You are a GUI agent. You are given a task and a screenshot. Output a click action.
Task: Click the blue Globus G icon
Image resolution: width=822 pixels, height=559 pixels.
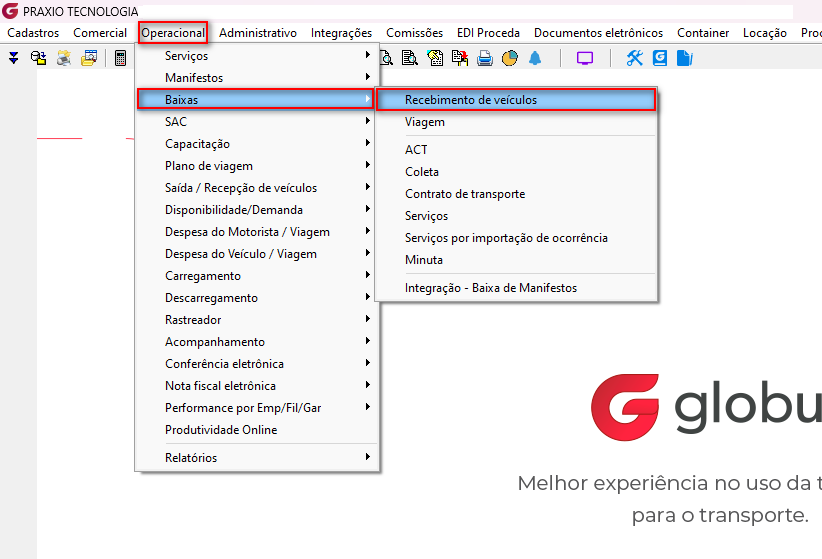tap(660, 58)
